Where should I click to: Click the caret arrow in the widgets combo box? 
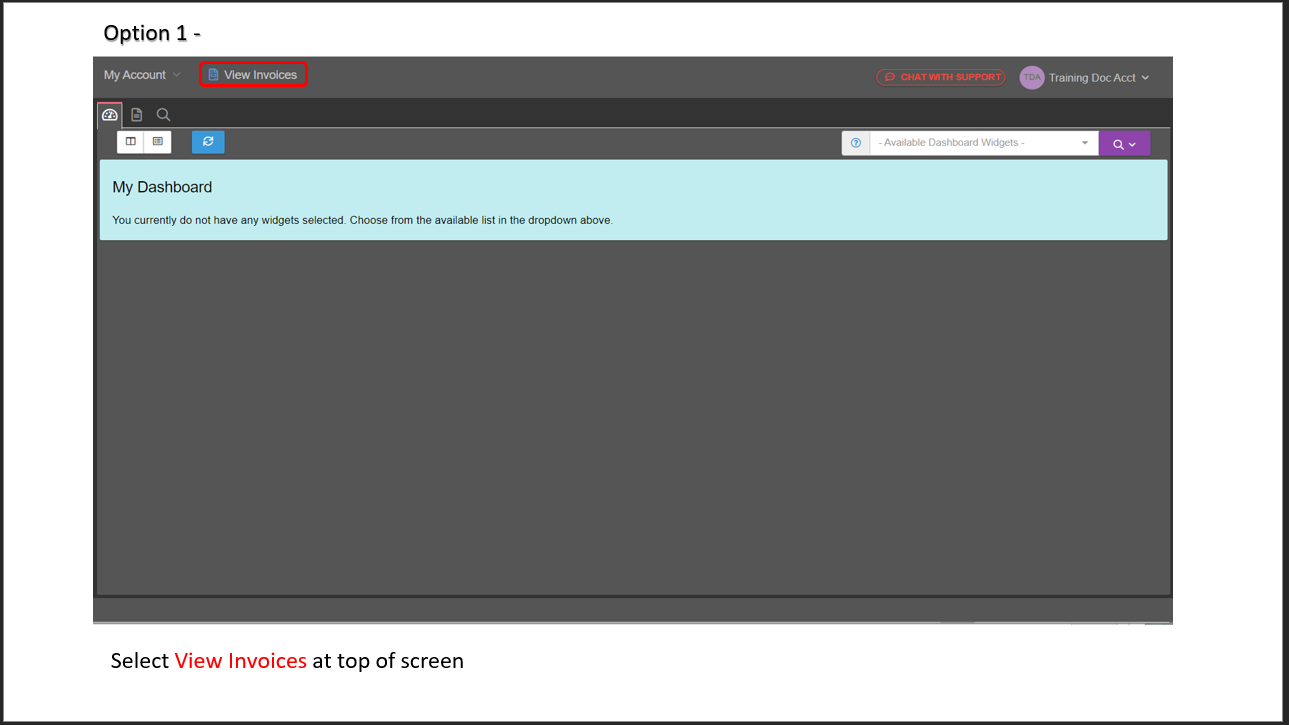point(1085,143)
